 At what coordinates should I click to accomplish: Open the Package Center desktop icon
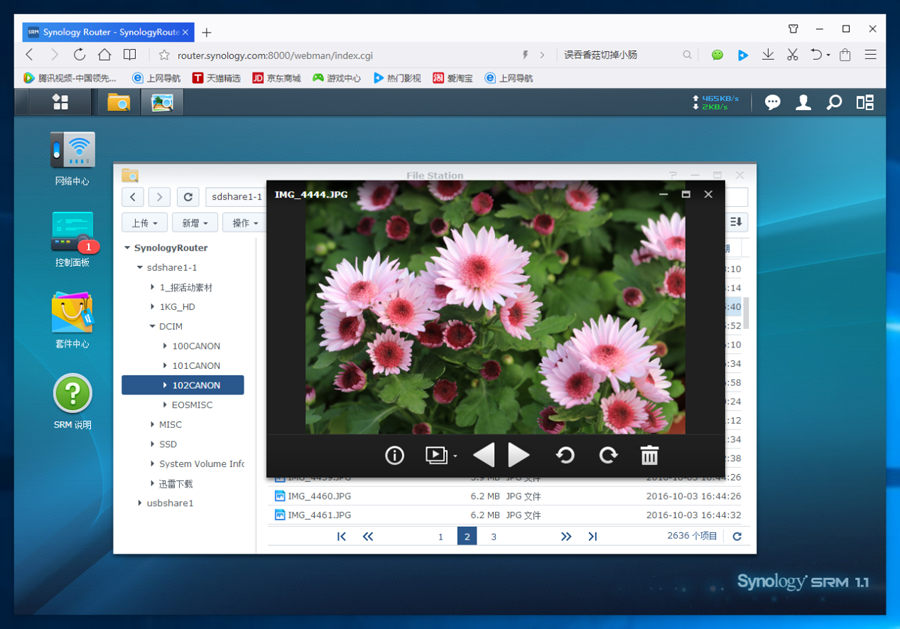pos(72,314)
